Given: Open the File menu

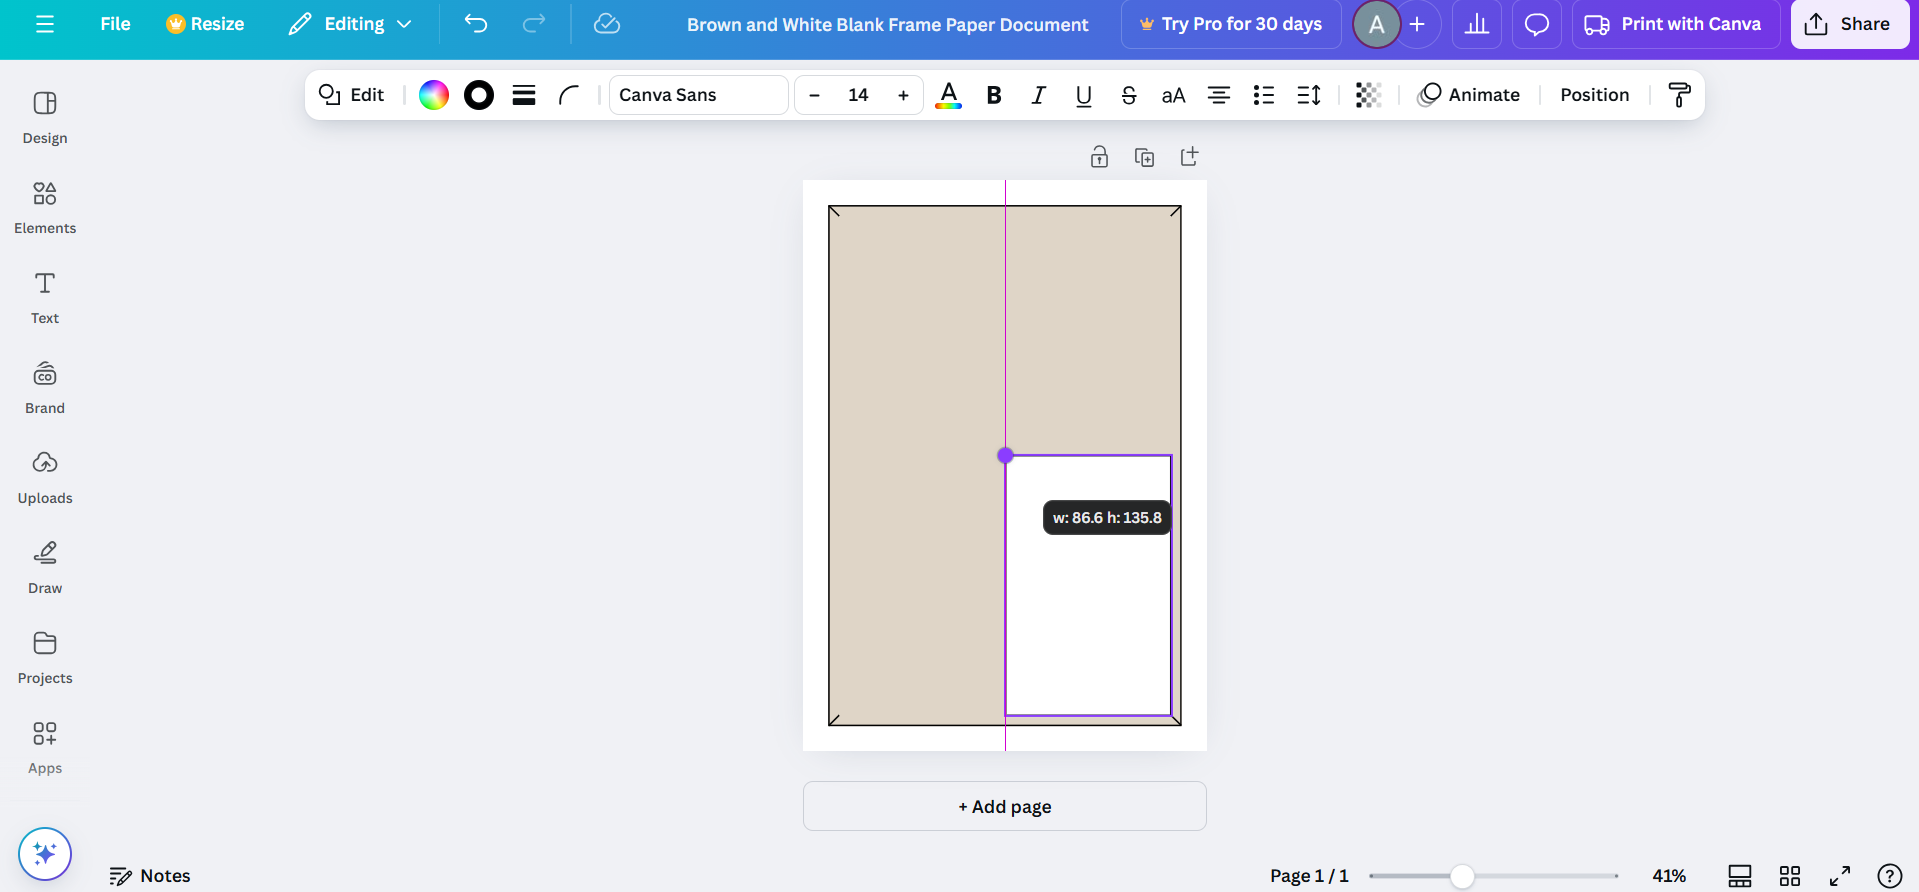Looking at the screenshot, I should click(x=115, y=24).
